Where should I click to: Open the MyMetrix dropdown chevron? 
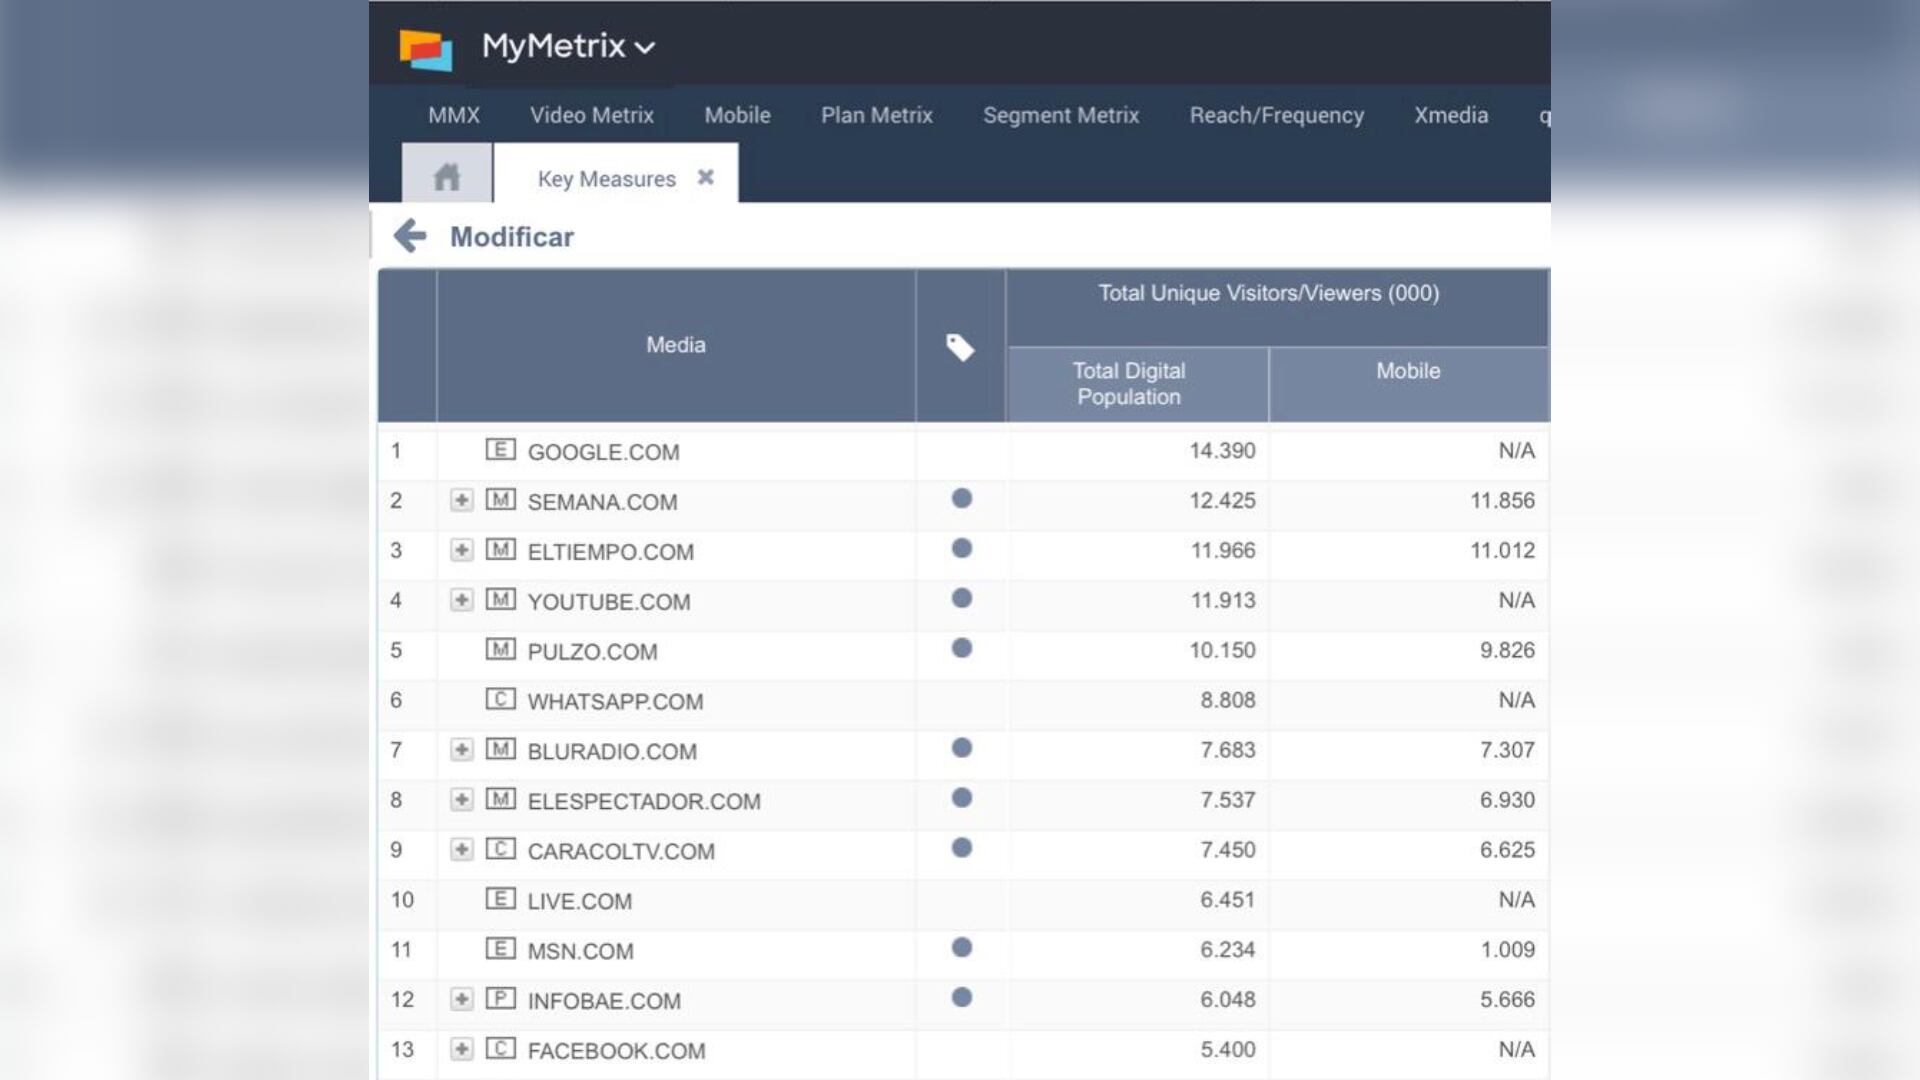click(x=646, y=47)
